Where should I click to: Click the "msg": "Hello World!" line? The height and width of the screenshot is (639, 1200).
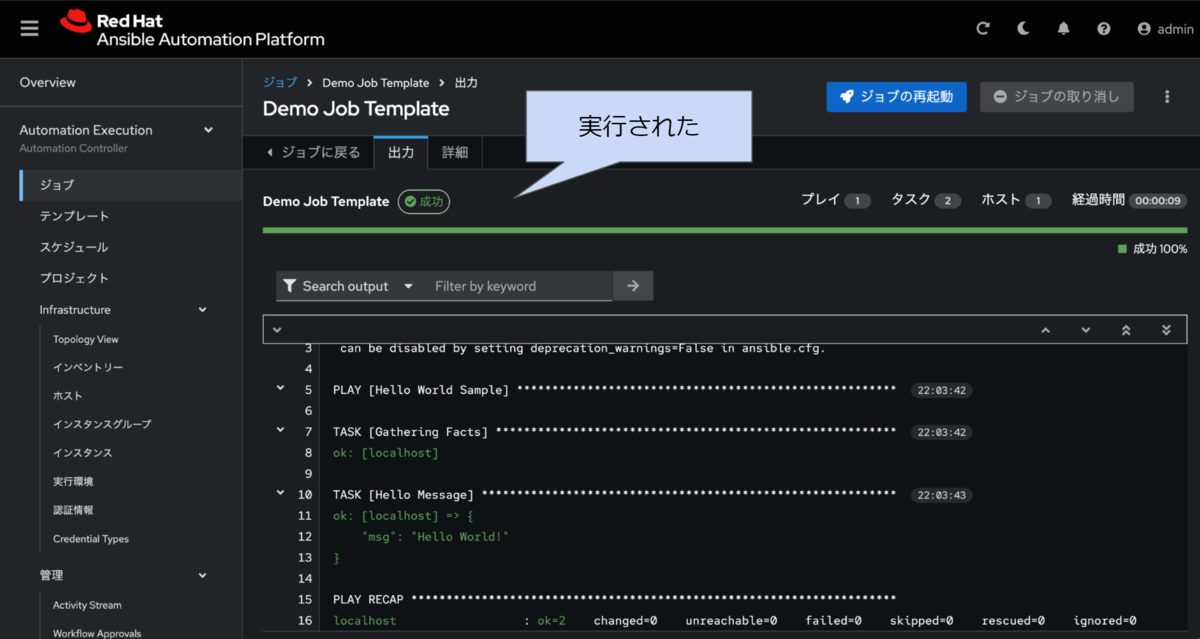[x=435, y=536]
